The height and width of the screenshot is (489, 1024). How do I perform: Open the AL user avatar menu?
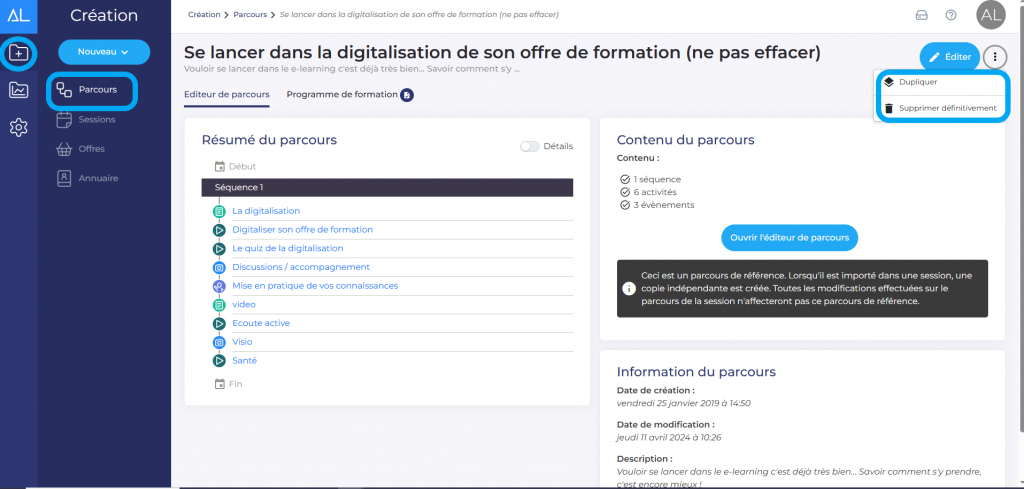(x=990, y=15)
